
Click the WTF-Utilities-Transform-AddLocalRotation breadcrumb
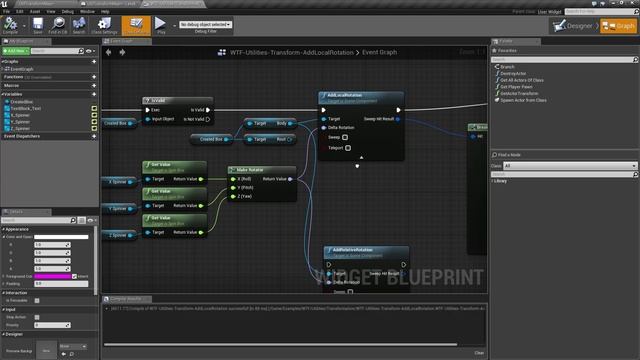(291, 52)
